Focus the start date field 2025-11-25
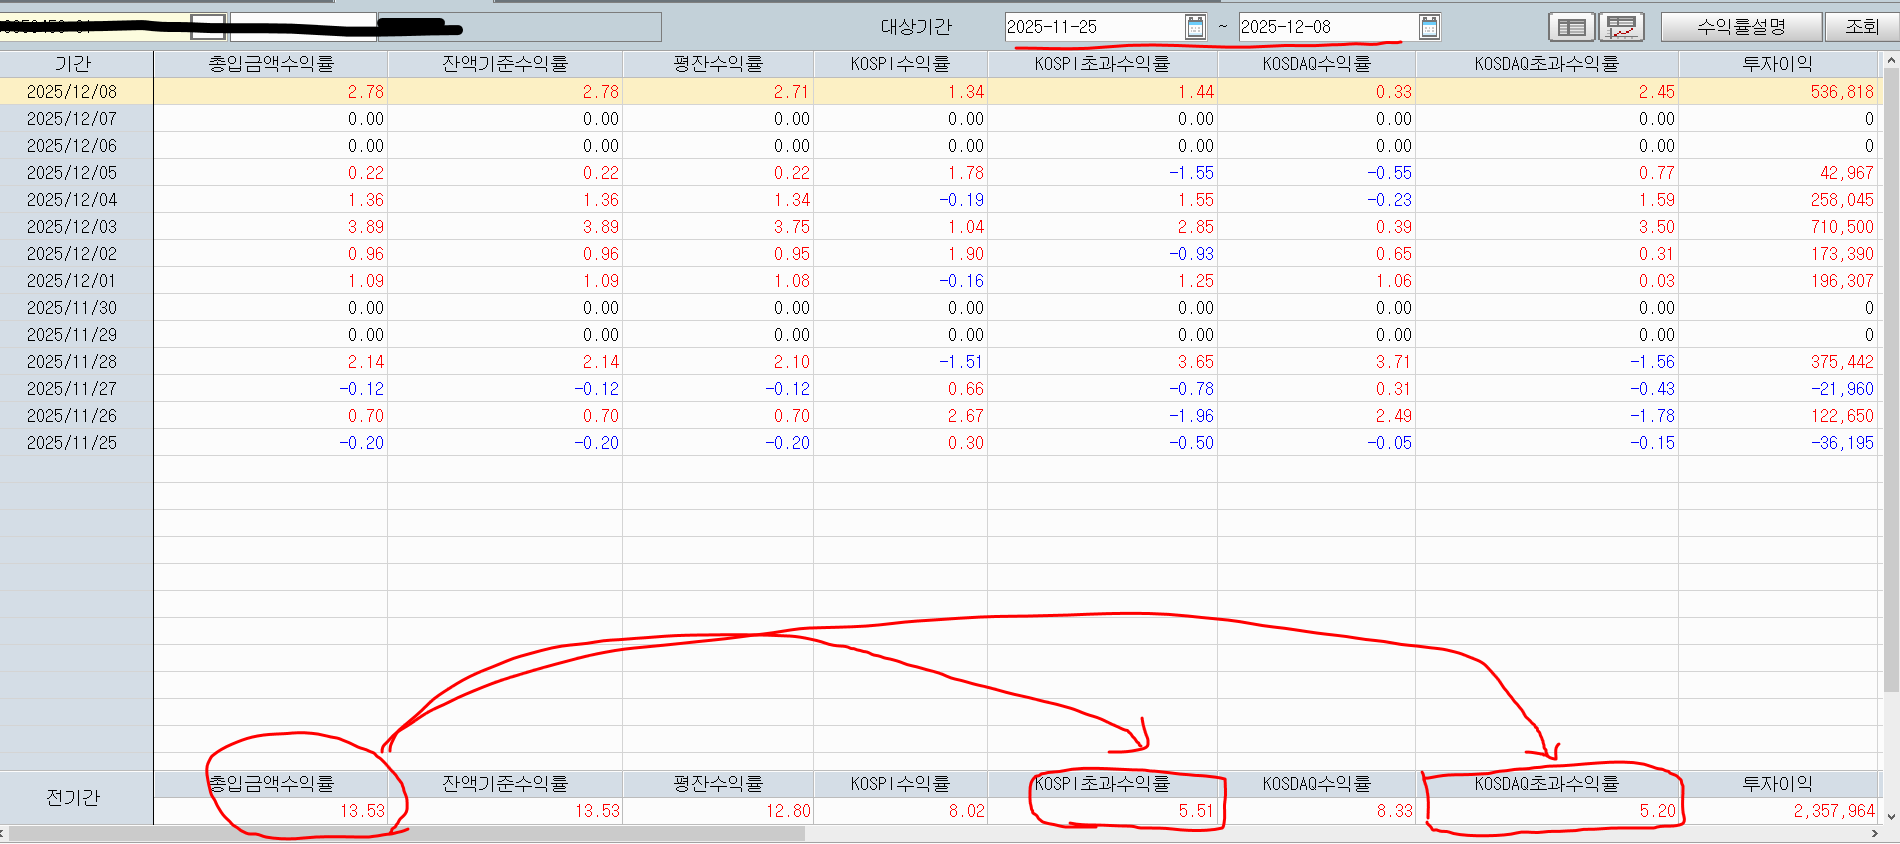Image resolution: width=1900 pixels, height=844 pixels. tap(1092, 27)
